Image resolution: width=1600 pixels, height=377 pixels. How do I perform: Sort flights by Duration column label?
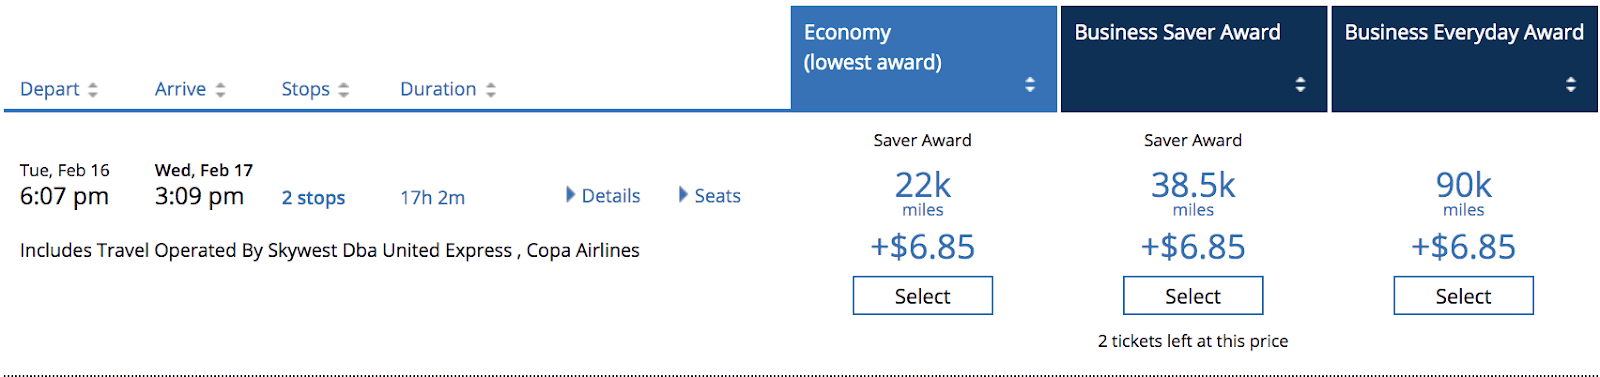(x=438, y=89)
